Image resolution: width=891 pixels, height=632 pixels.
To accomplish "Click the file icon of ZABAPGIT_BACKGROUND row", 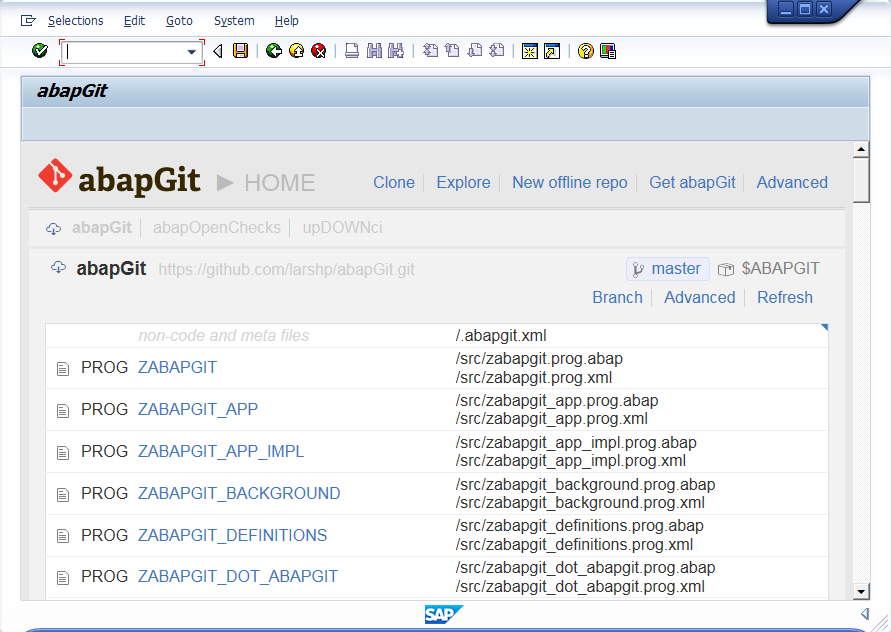I will click(63, 494).
